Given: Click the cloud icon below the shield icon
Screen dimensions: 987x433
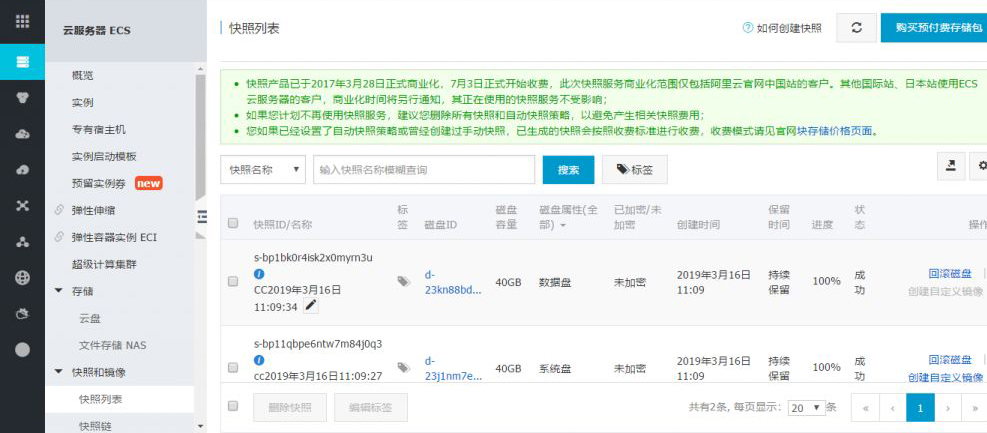Looking at the screenshot, I should point(23,134).
